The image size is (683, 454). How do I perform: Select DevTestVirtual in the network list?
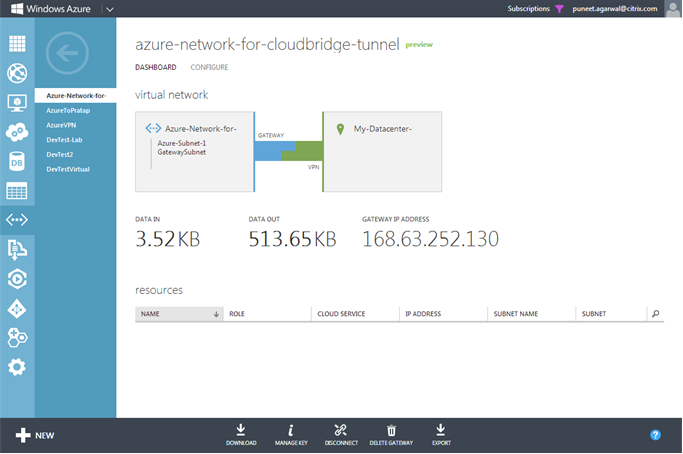click(x=68, y=169)
